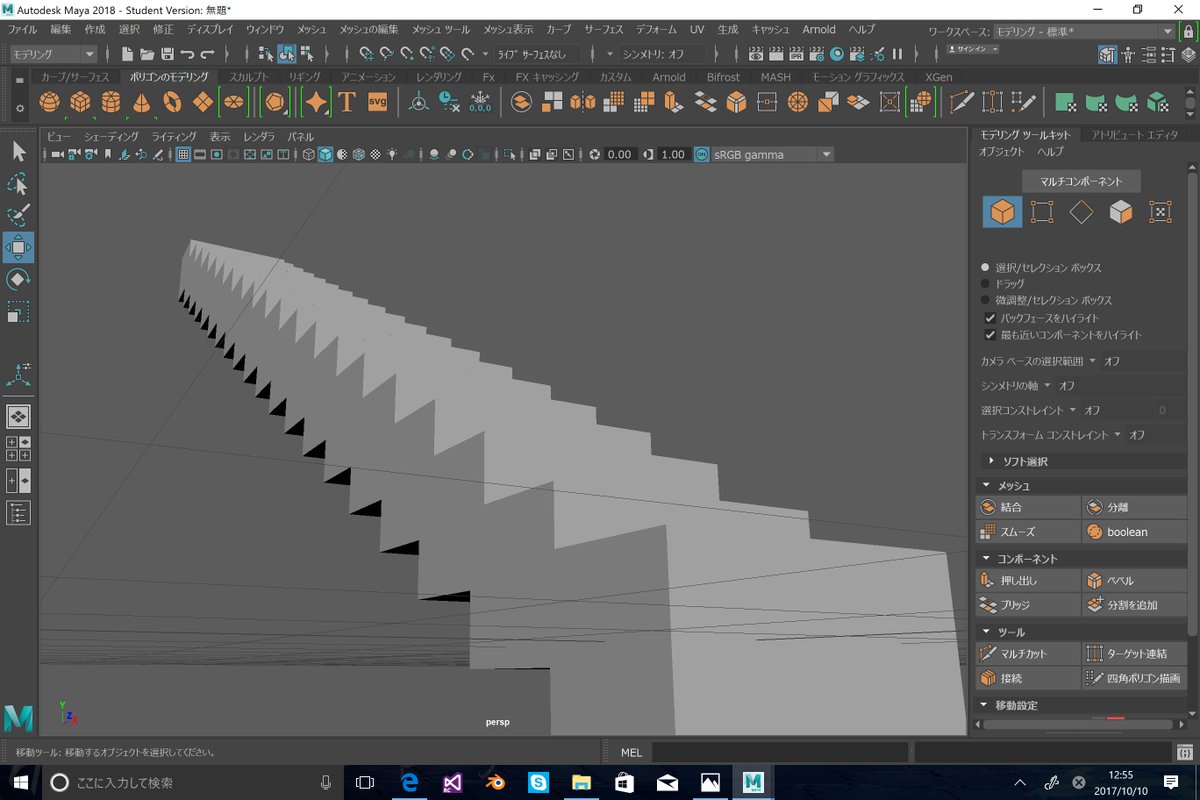Screen dimensions: 1200x800
Task: Open the シンメトリ: オフ dropdown
Action: (x=660, y=54)
